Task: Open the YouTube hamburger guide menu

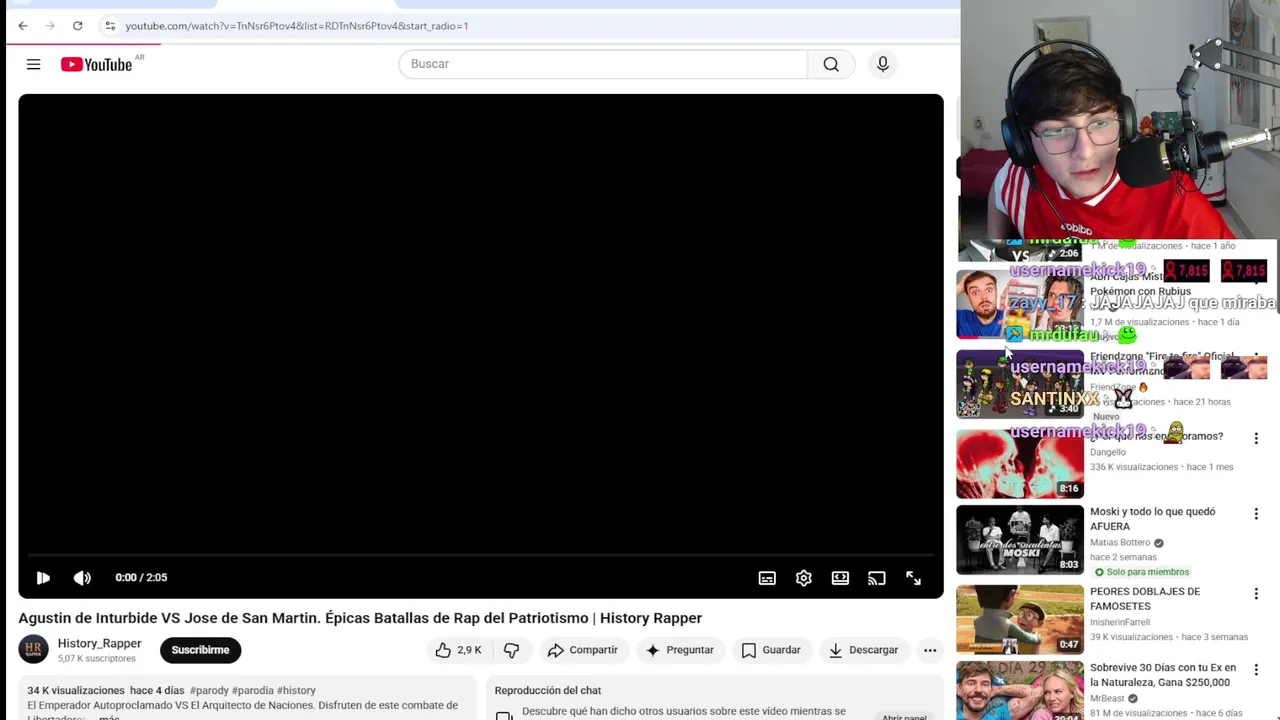Action: (x=33, y=64)
